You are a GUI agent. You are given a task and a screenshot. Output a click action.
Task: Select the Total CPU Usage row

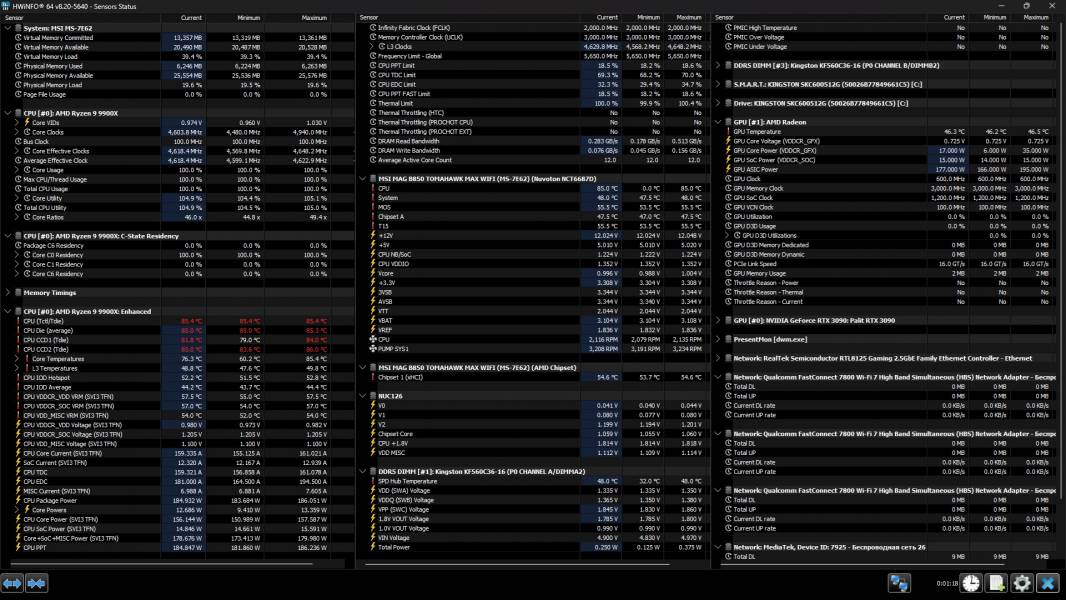point(177,189)
